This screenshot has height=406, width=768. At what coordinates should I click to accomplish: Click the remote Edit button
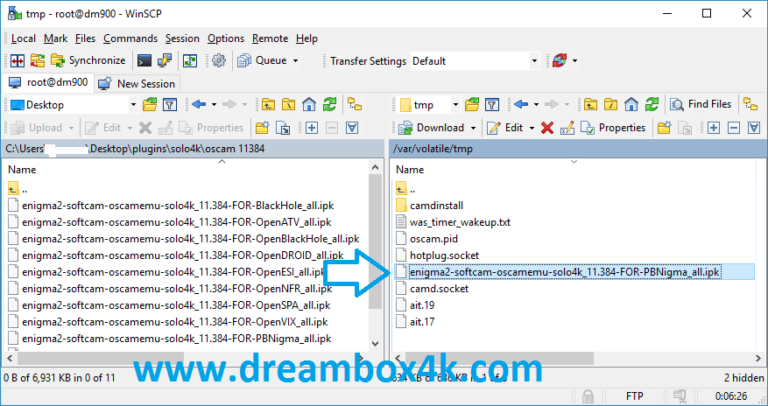tap(505, 128)
